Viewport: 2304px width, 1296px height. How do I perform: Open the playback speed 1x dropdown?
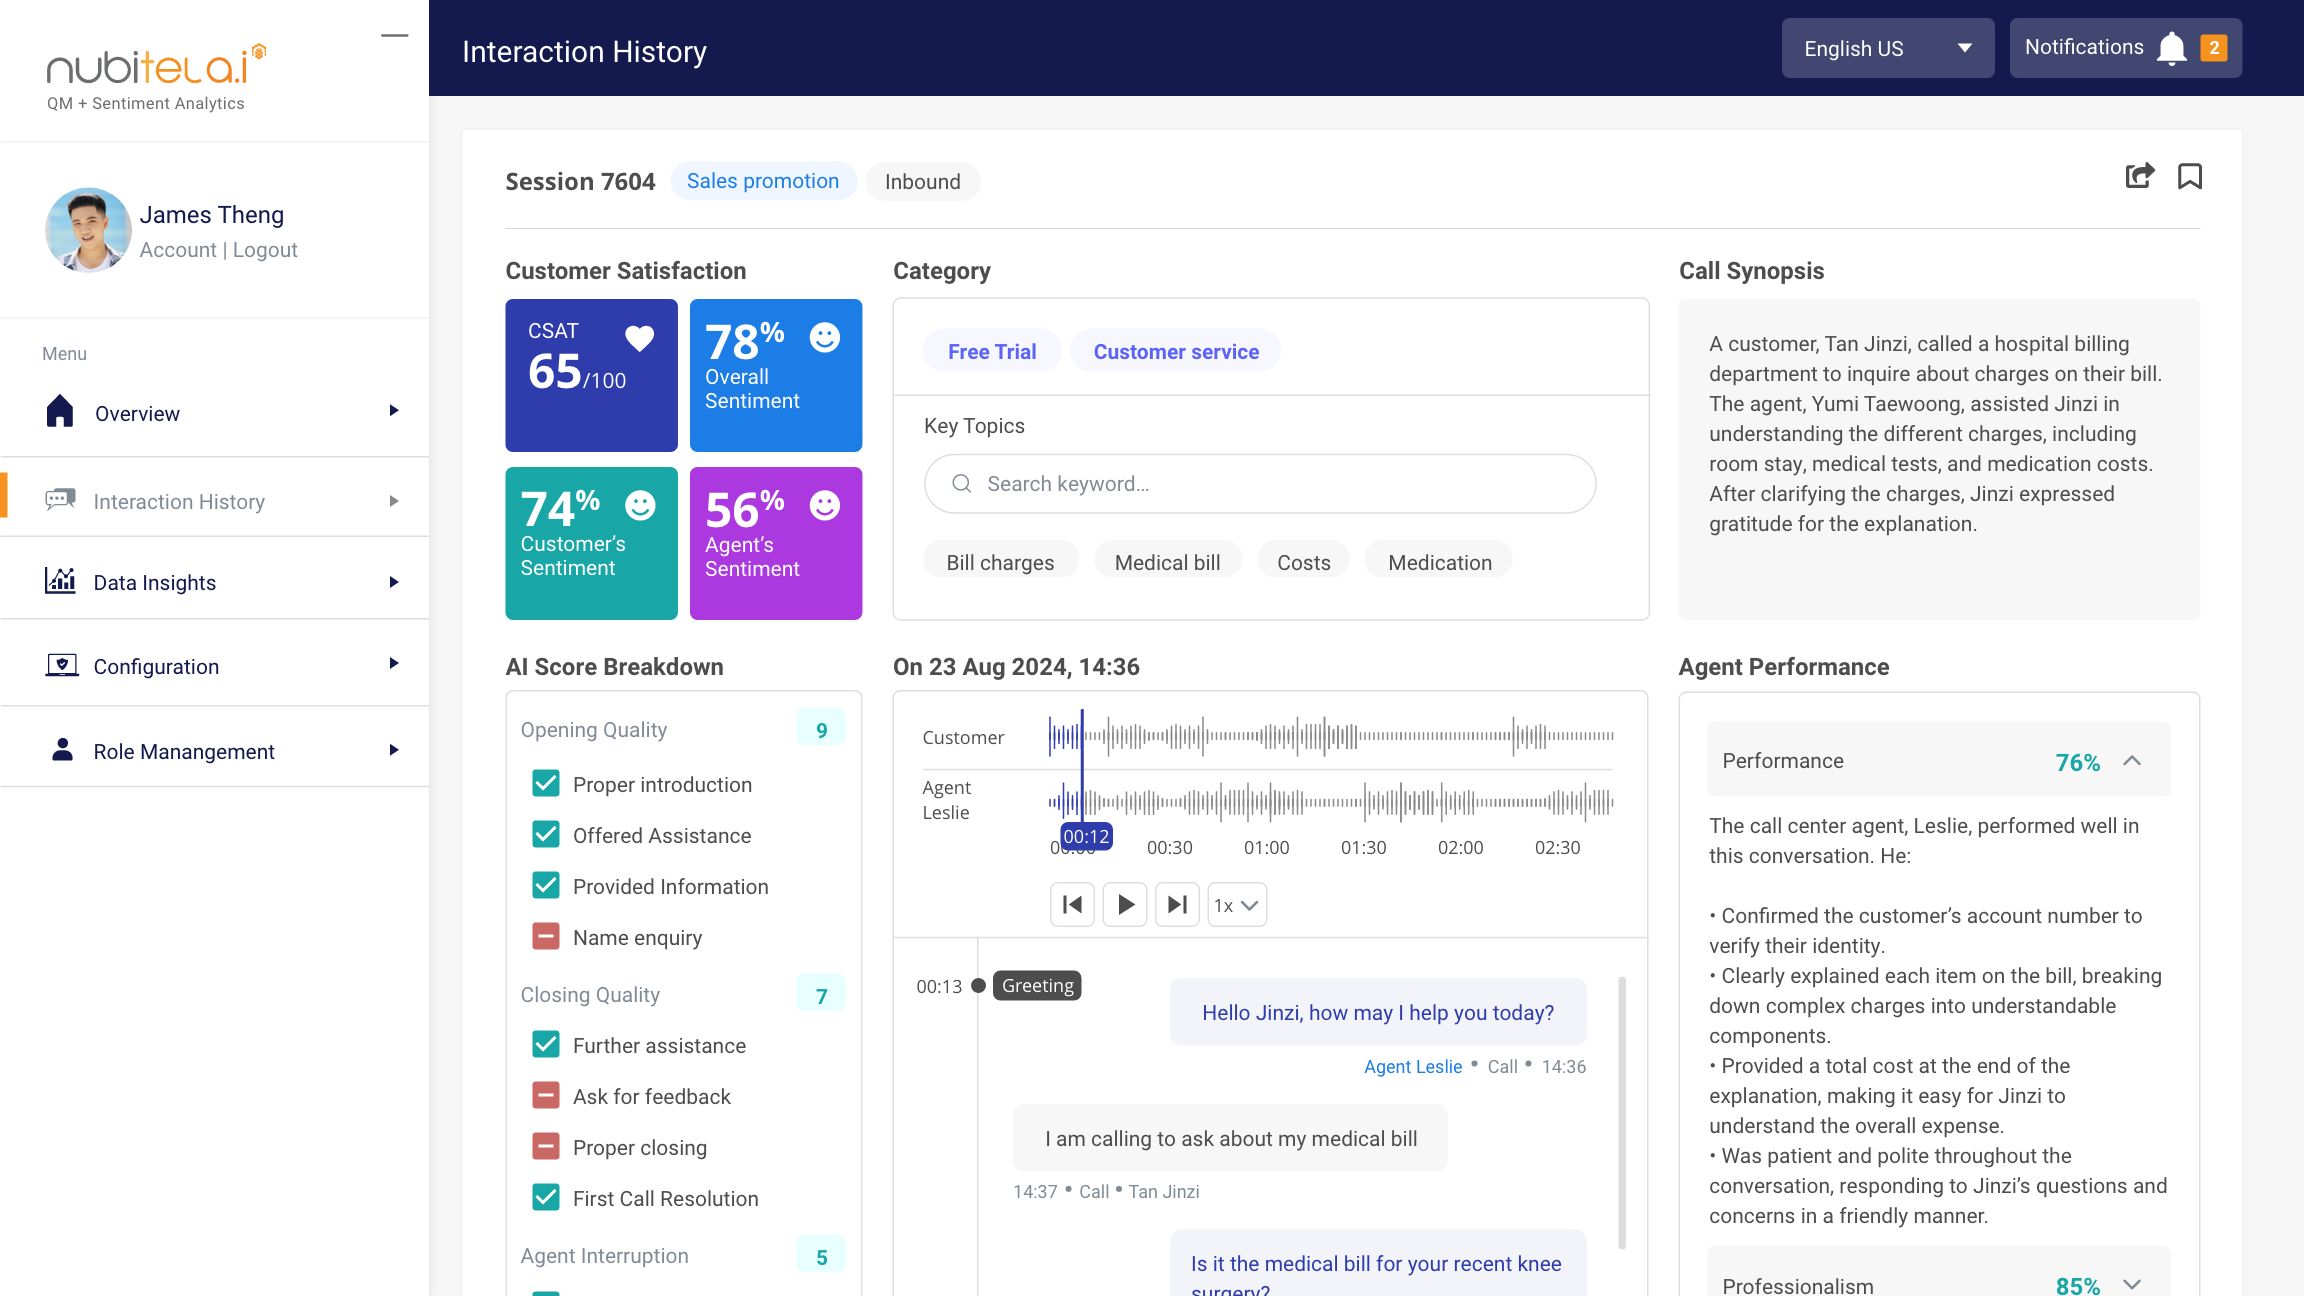[1234, 904]
